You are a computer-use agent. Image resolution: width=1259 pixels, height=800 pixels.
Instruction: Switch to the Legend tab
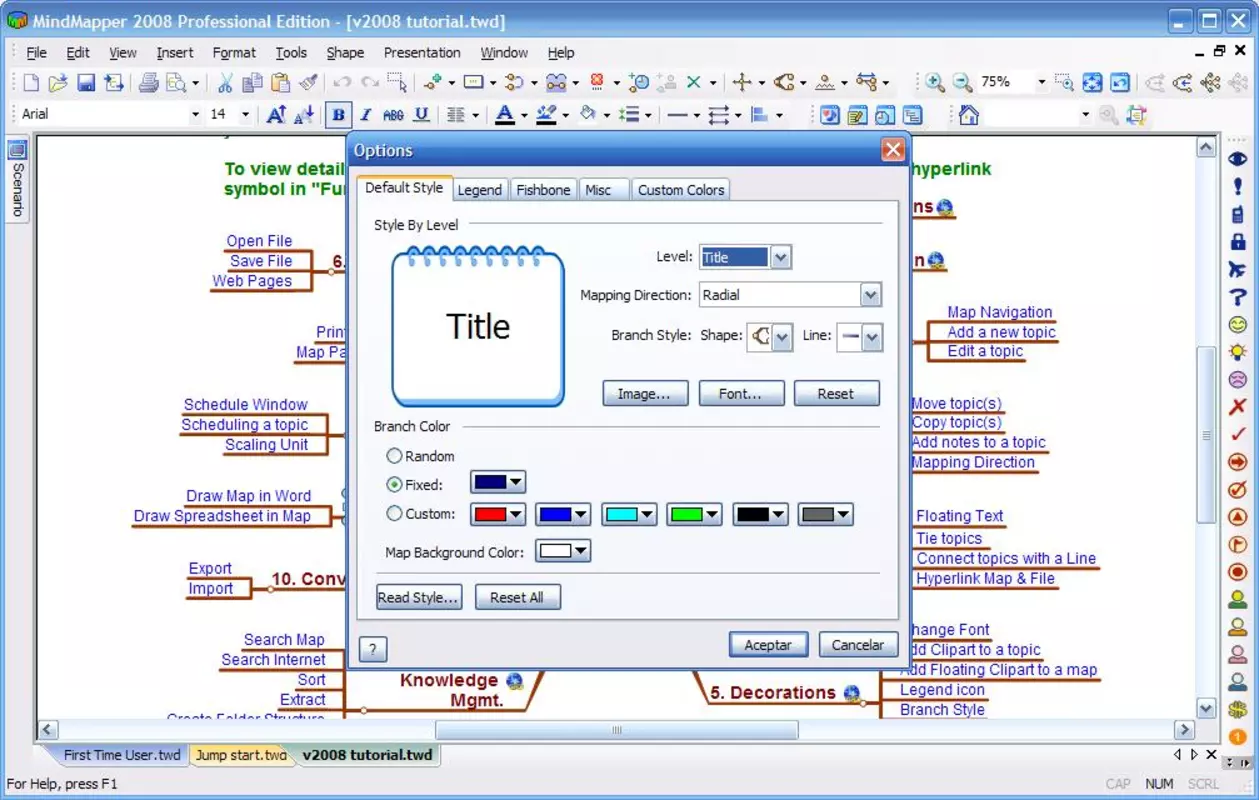pos(480,190)
